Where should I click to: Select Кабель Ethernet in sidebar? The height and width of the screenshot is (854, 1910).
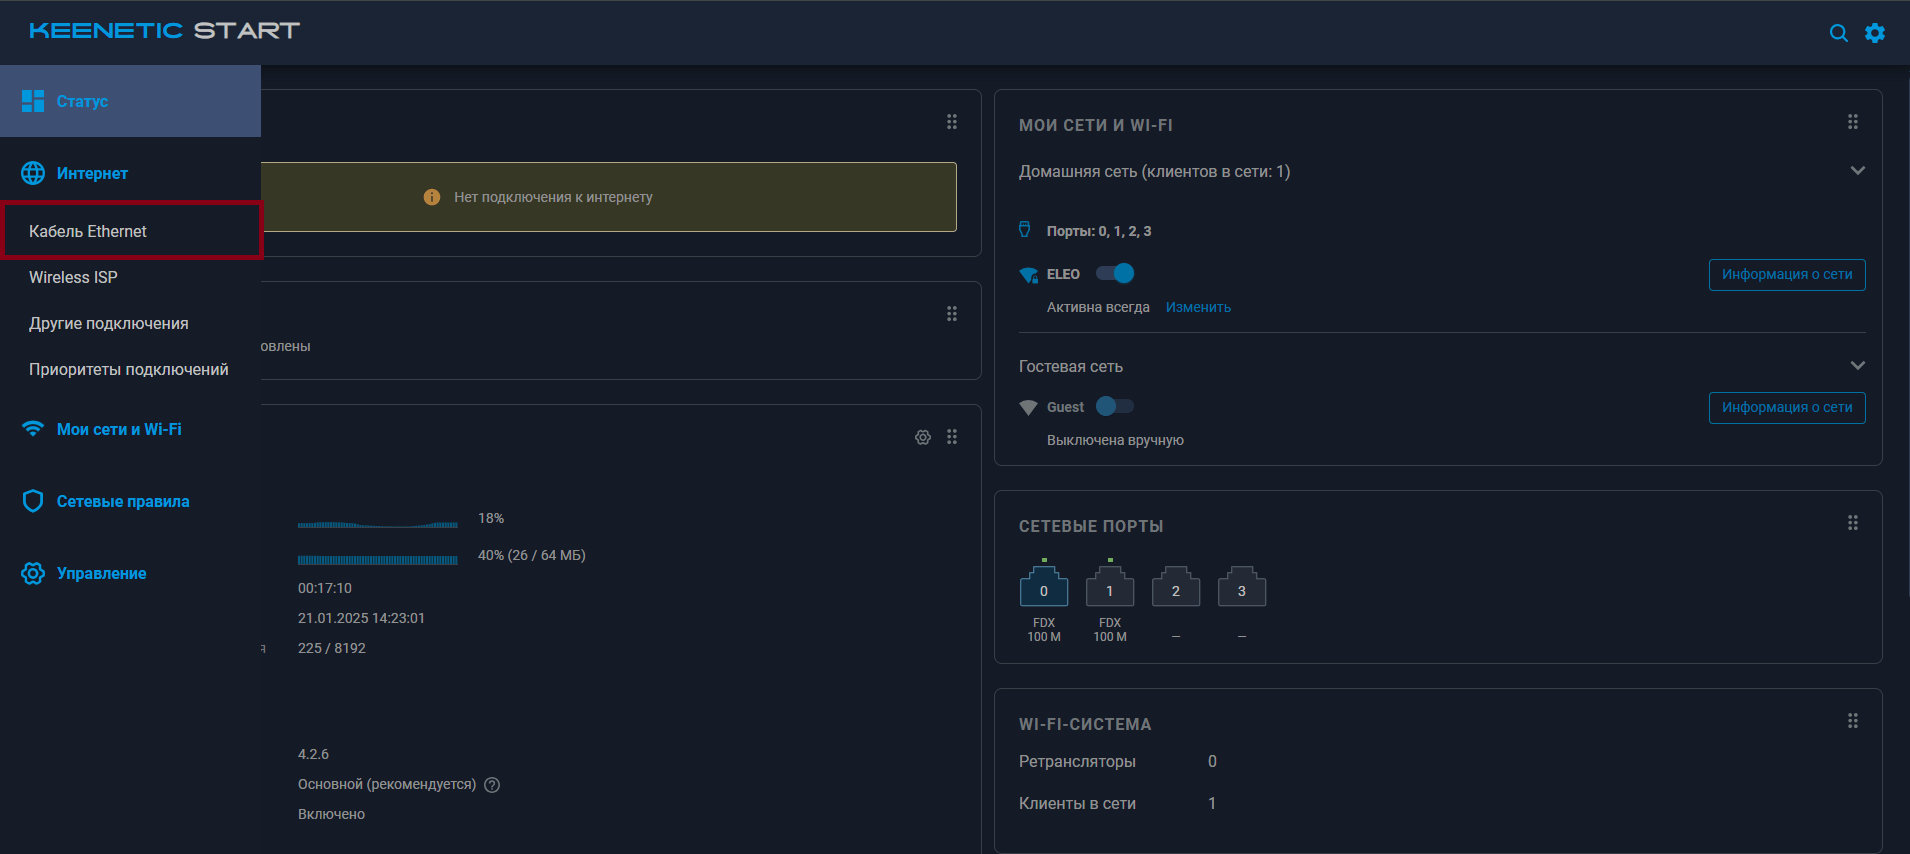coord(88,231)
